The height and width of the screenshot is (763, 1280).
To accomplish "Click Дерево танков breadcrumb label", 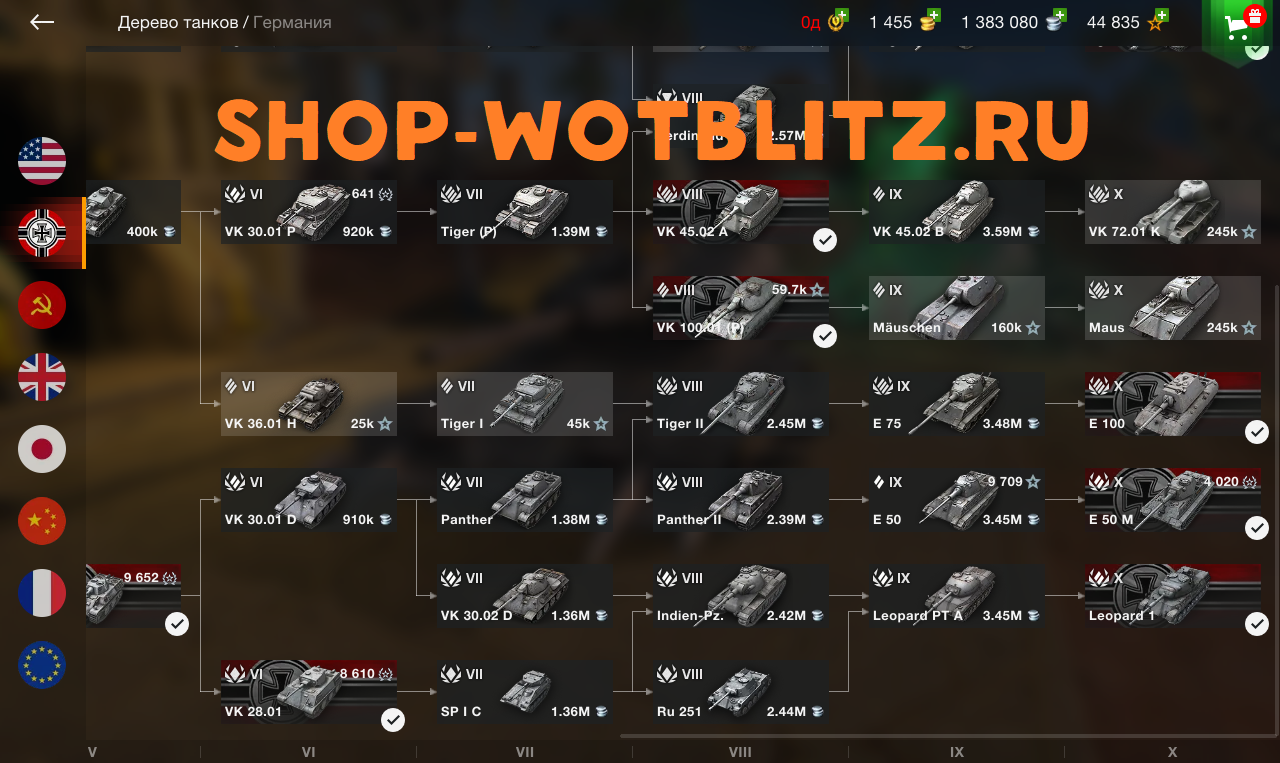I will coord(178,22).
